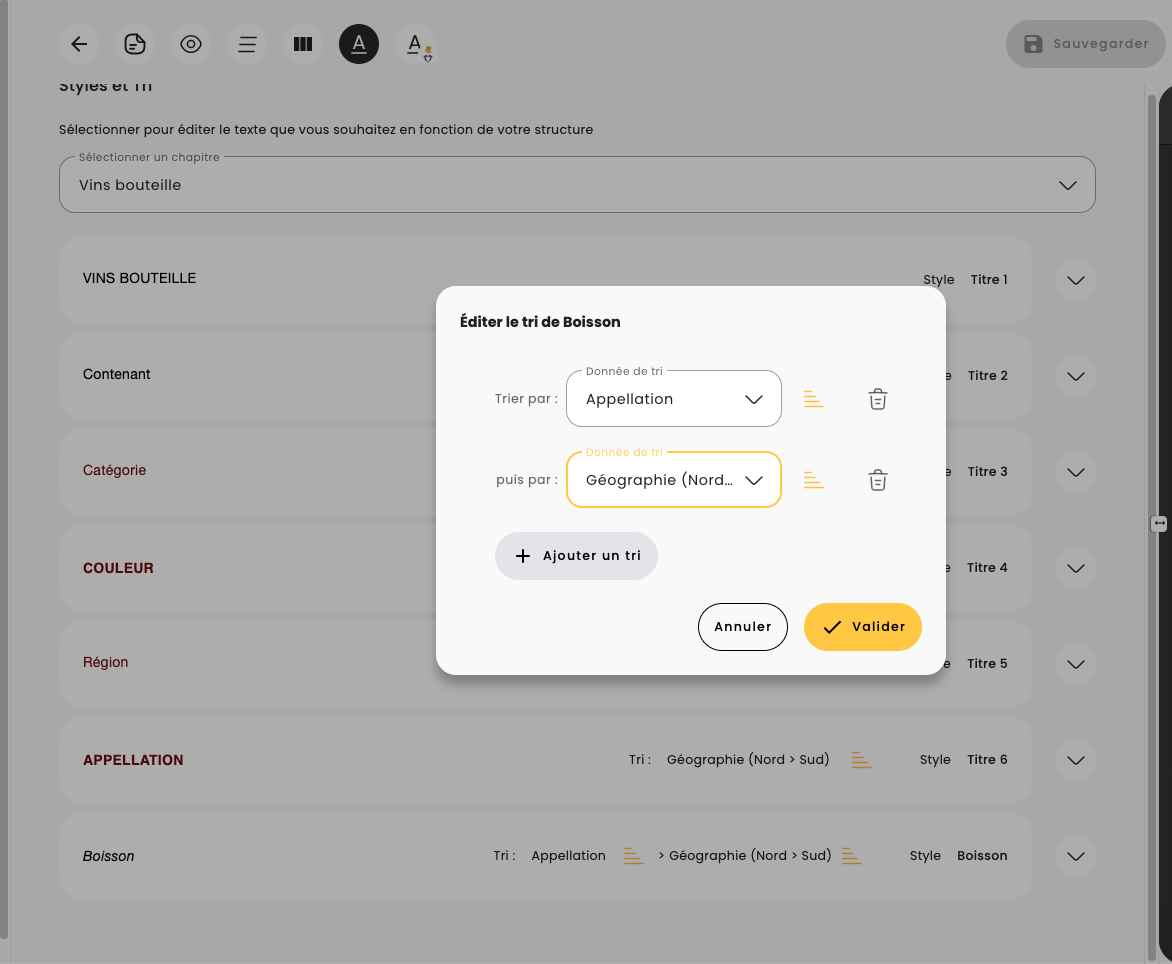Click the text color paint icon
Viewport: 1172px width, 964px height.
click(x=415, y=45)
